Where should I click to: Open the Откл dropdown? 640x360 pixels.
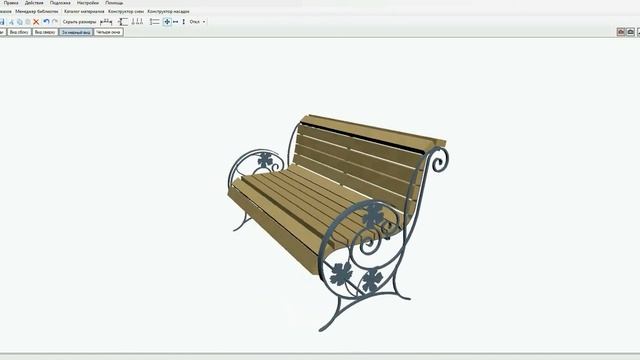[x=198, y=22]
